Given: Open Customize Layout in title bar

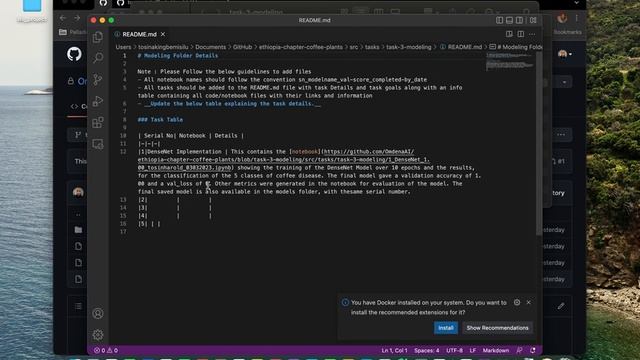Looking at the screenshot, I should tap(533, 20).
